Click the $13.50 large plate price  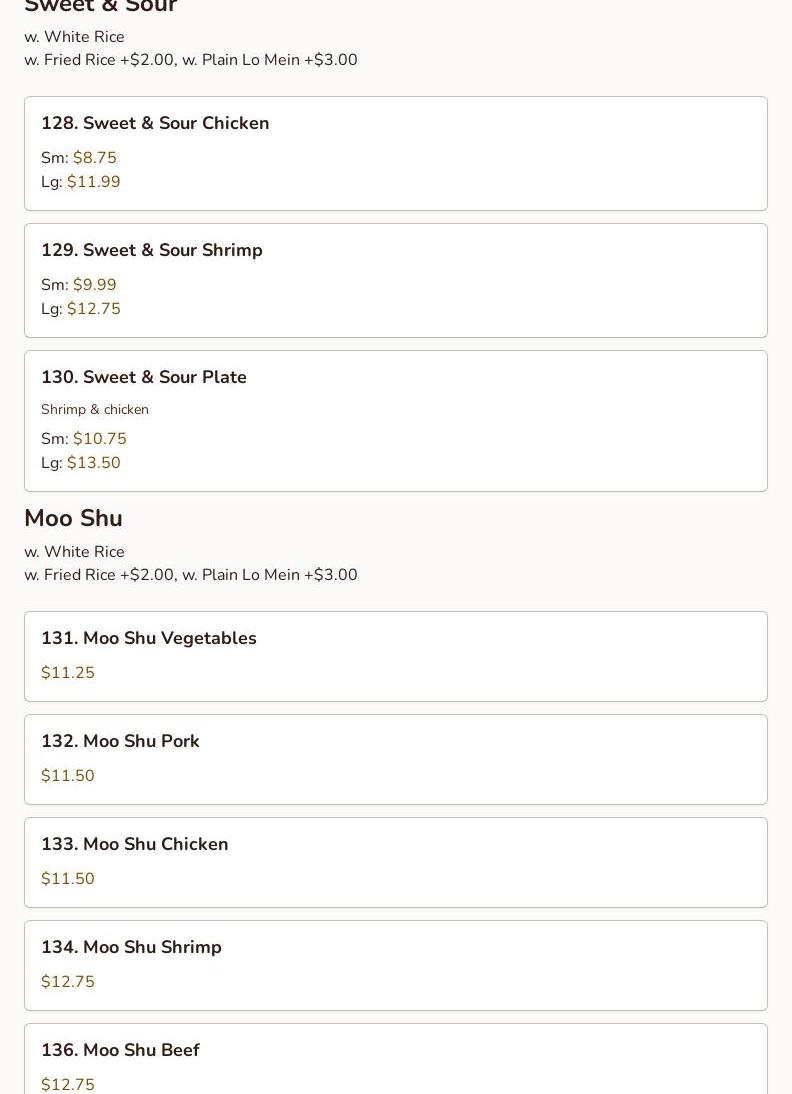pos(94,463)
